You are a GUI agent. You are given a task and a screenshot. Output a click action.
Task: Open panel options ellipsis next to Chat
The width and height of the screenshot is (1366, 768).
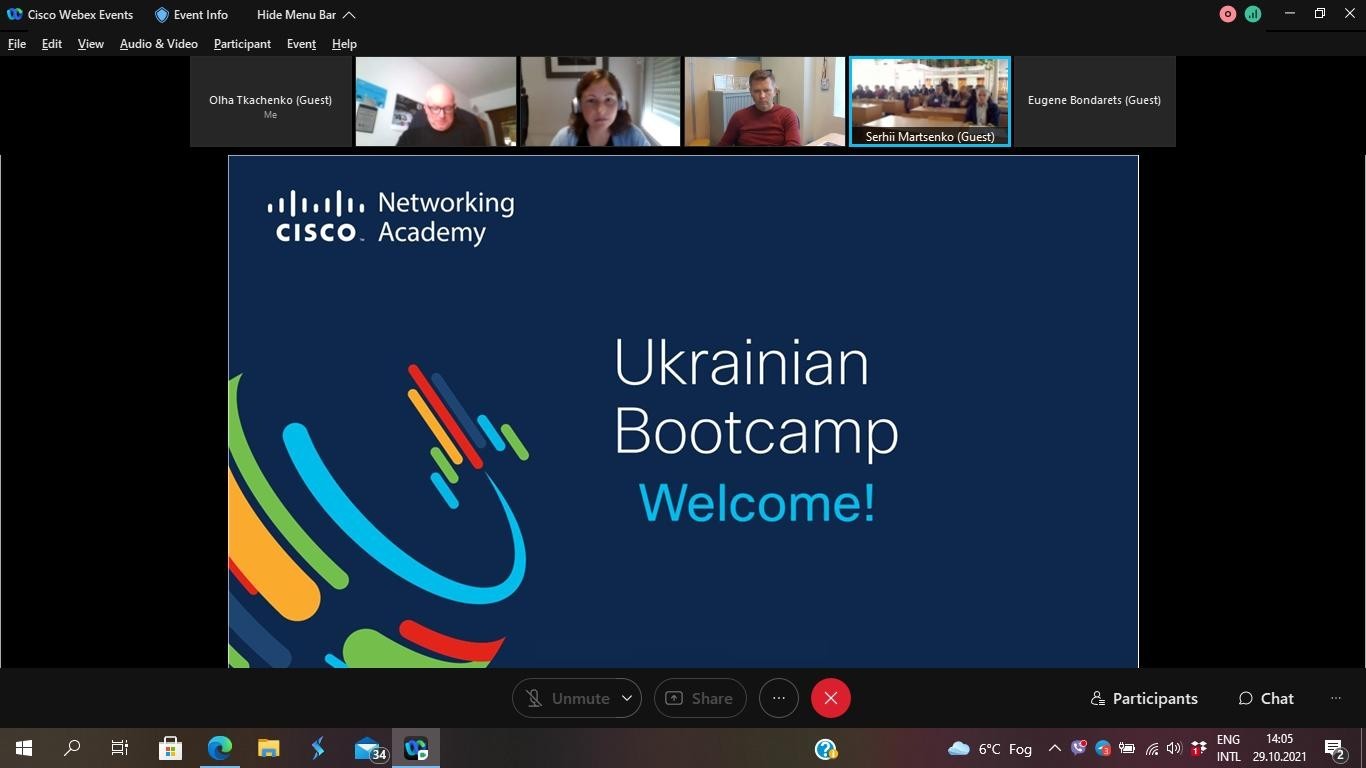point(1336,698)
